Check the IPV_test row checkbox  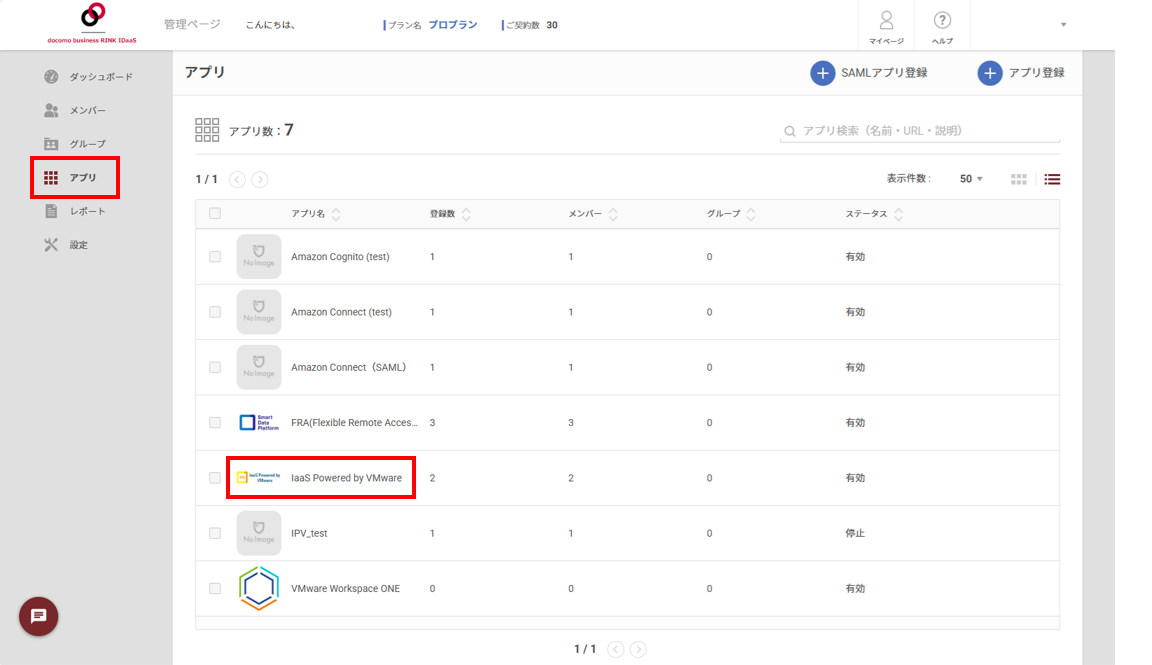point(215,533)
